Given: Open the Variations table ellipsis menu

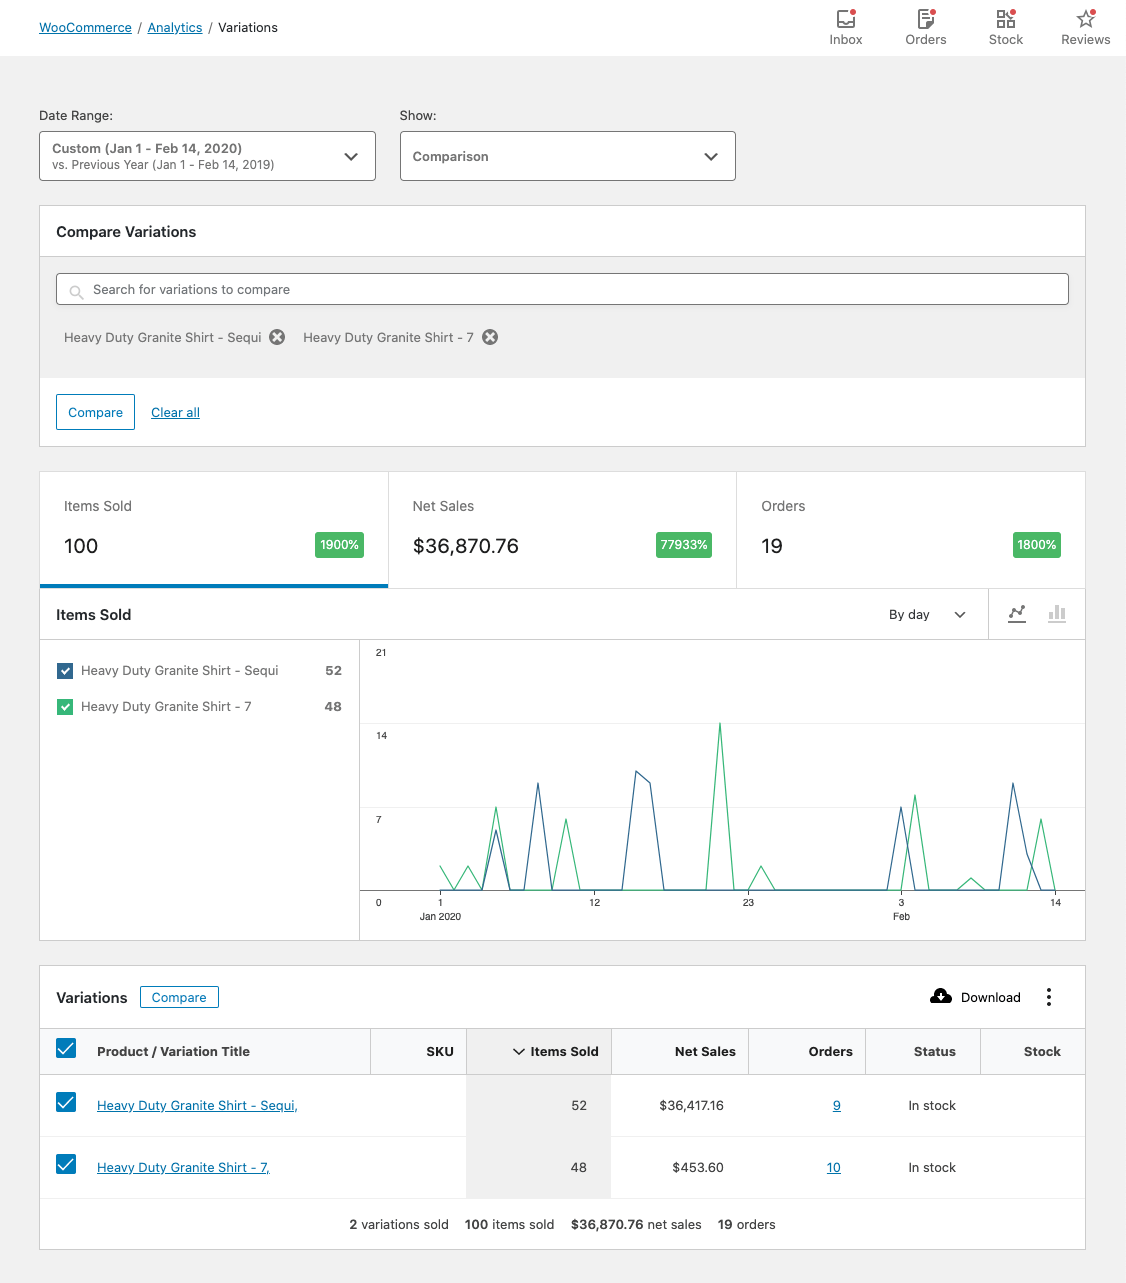Looking at the screenshot, I should coord(1049,997).
